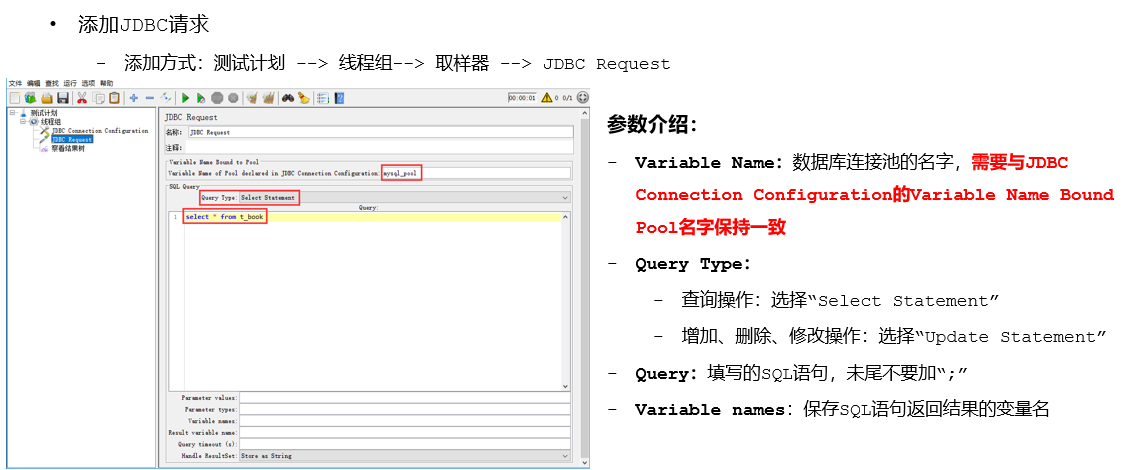1130x470 pixels.
Task: Open the Templates toolbar icon
Action: click(30, 98)
